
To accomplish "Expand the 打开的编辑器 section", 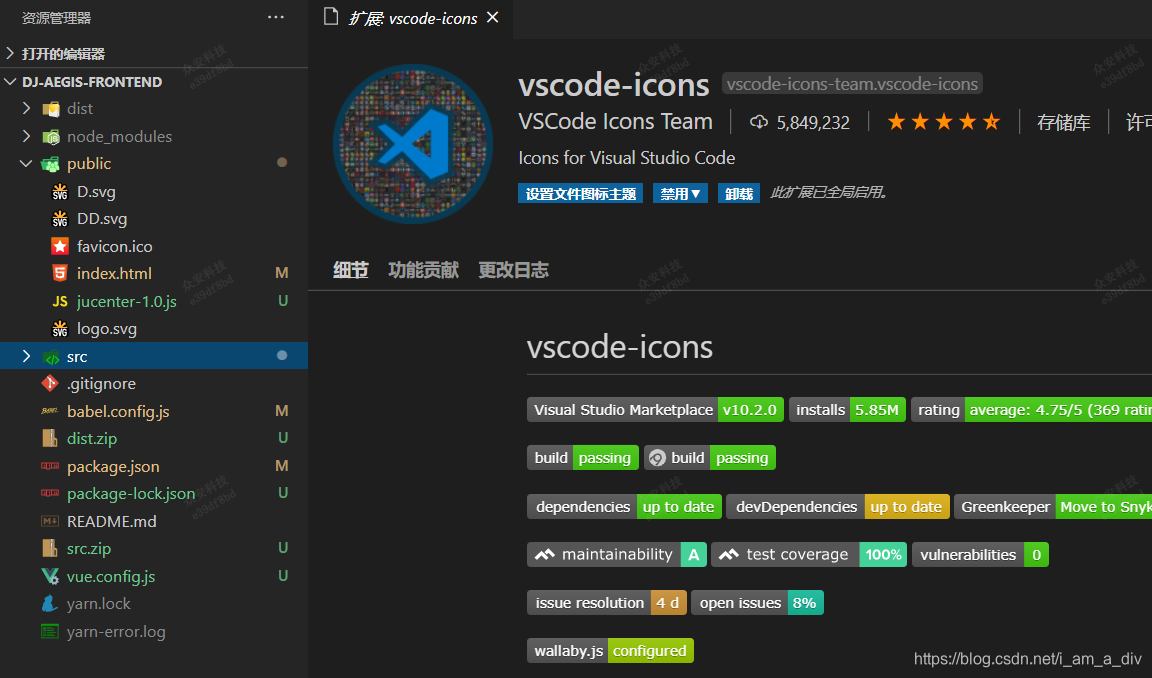I will [x=10, y=54].
